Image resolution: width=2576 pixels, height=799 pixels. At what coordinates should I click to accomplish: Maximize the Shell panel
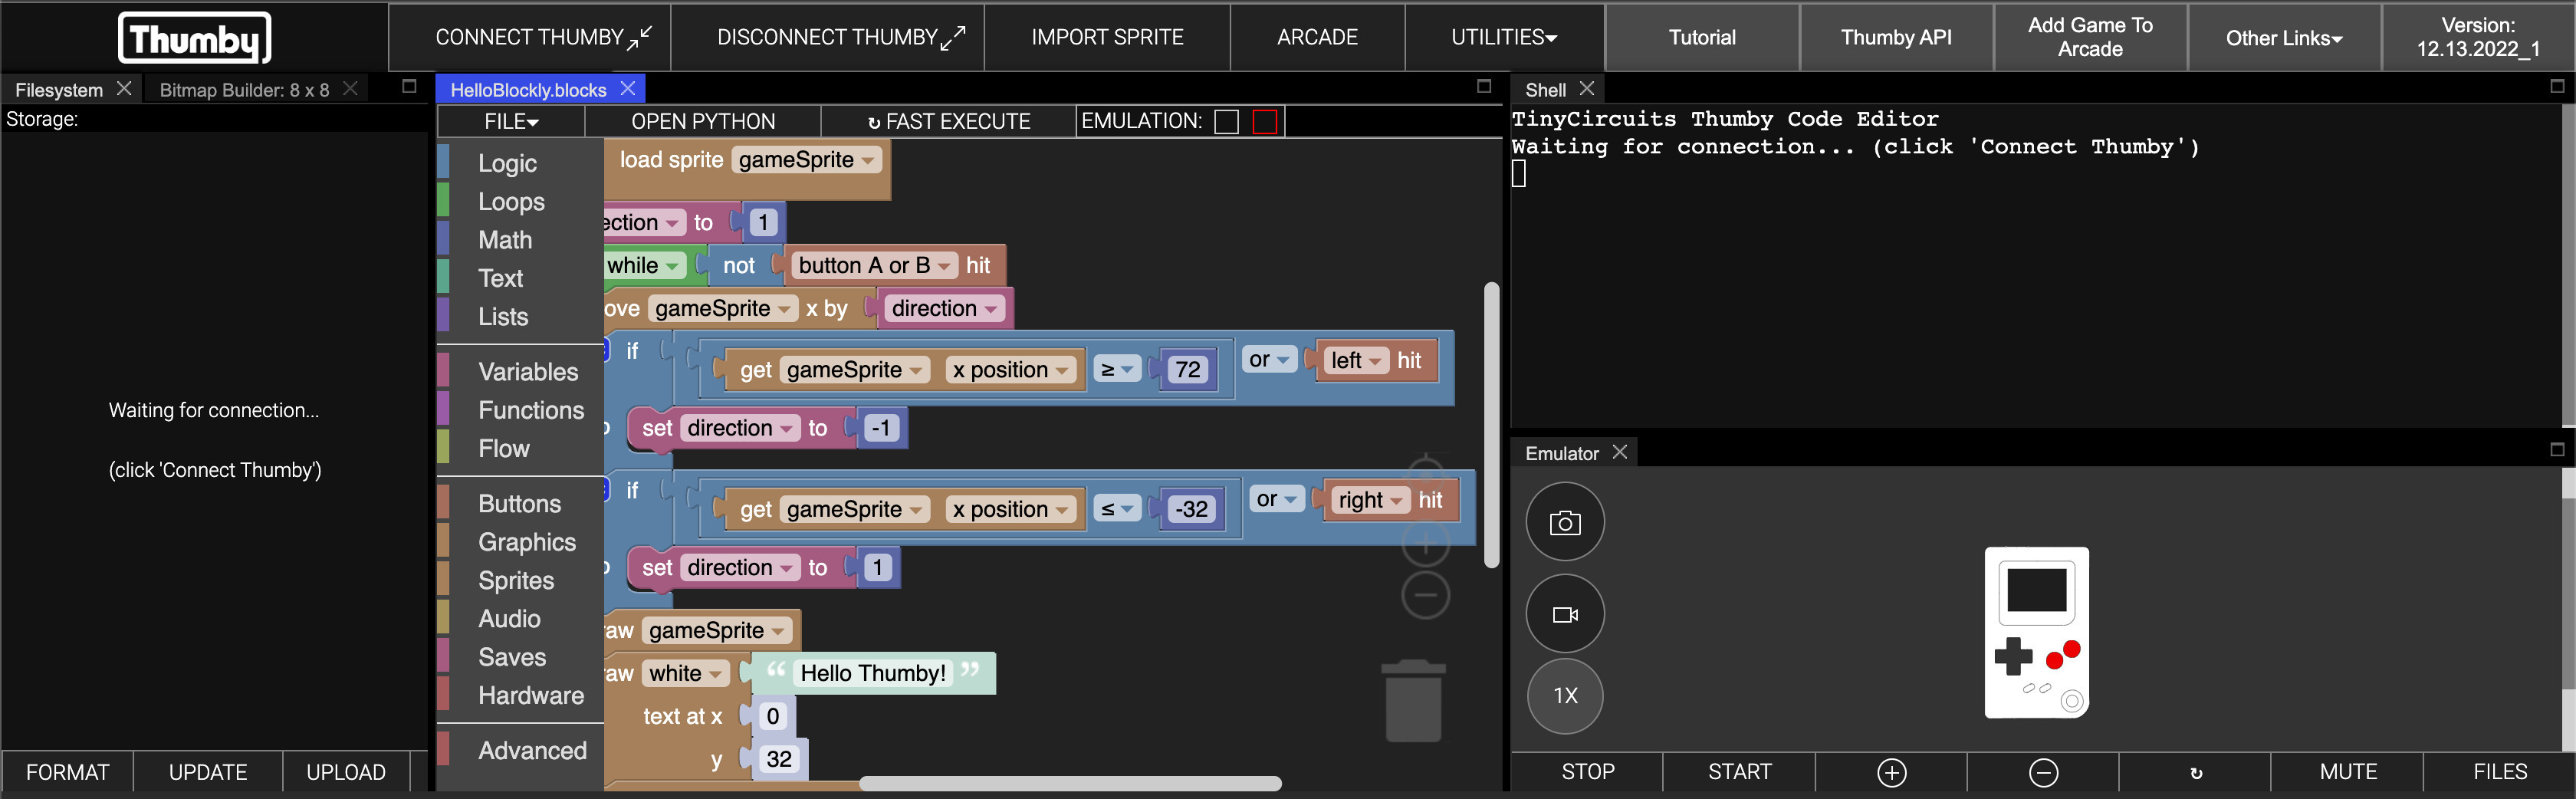(x=2557, y=87)
